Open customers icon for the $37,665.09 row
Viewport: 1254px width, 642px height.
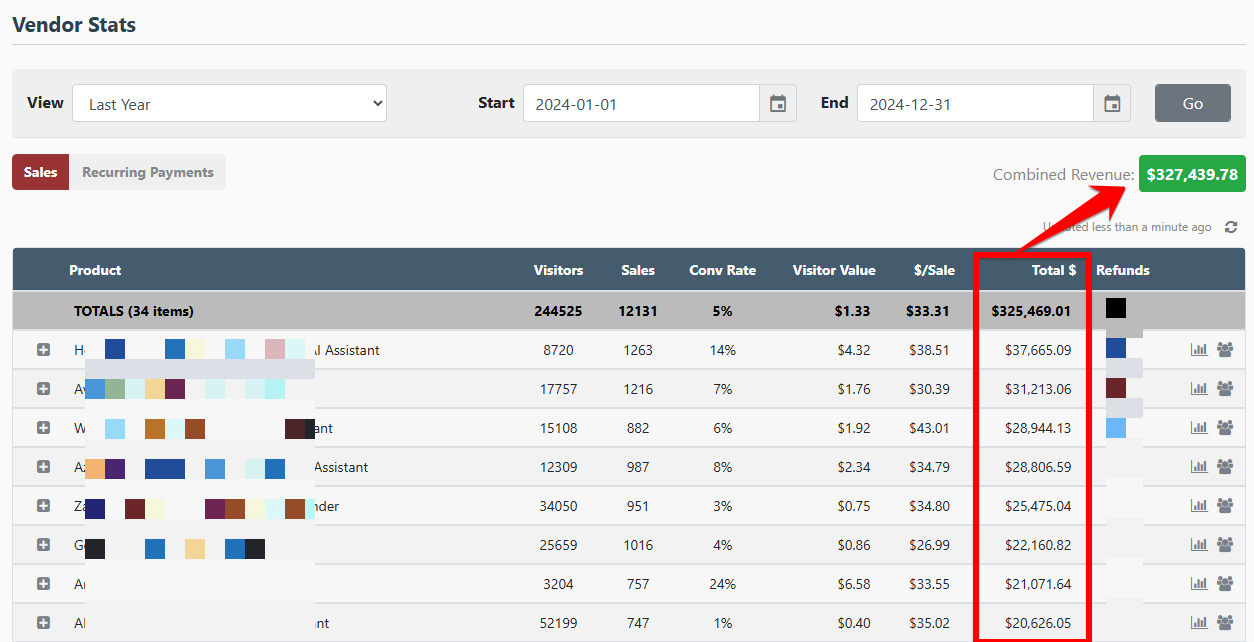1225,350
